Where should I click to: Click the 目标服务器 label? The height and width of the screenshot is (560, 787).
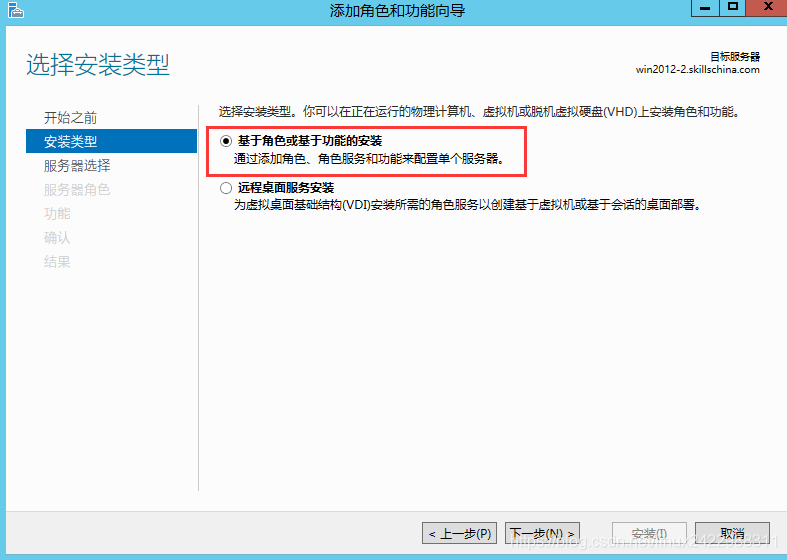coord(735,56)
